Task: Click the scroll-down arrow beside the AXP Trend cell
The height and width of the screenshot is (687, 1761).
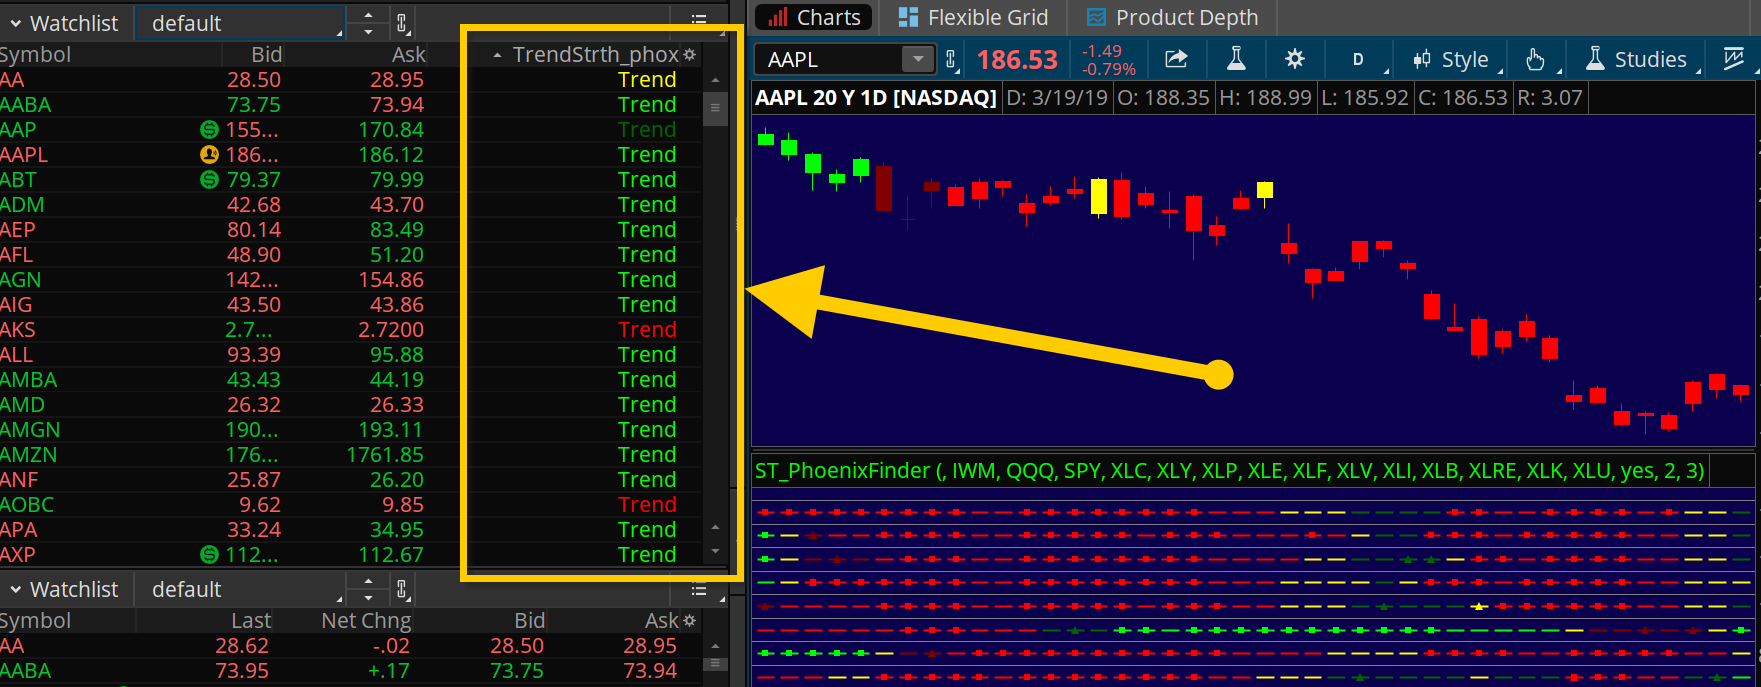Action: [715, 551]
